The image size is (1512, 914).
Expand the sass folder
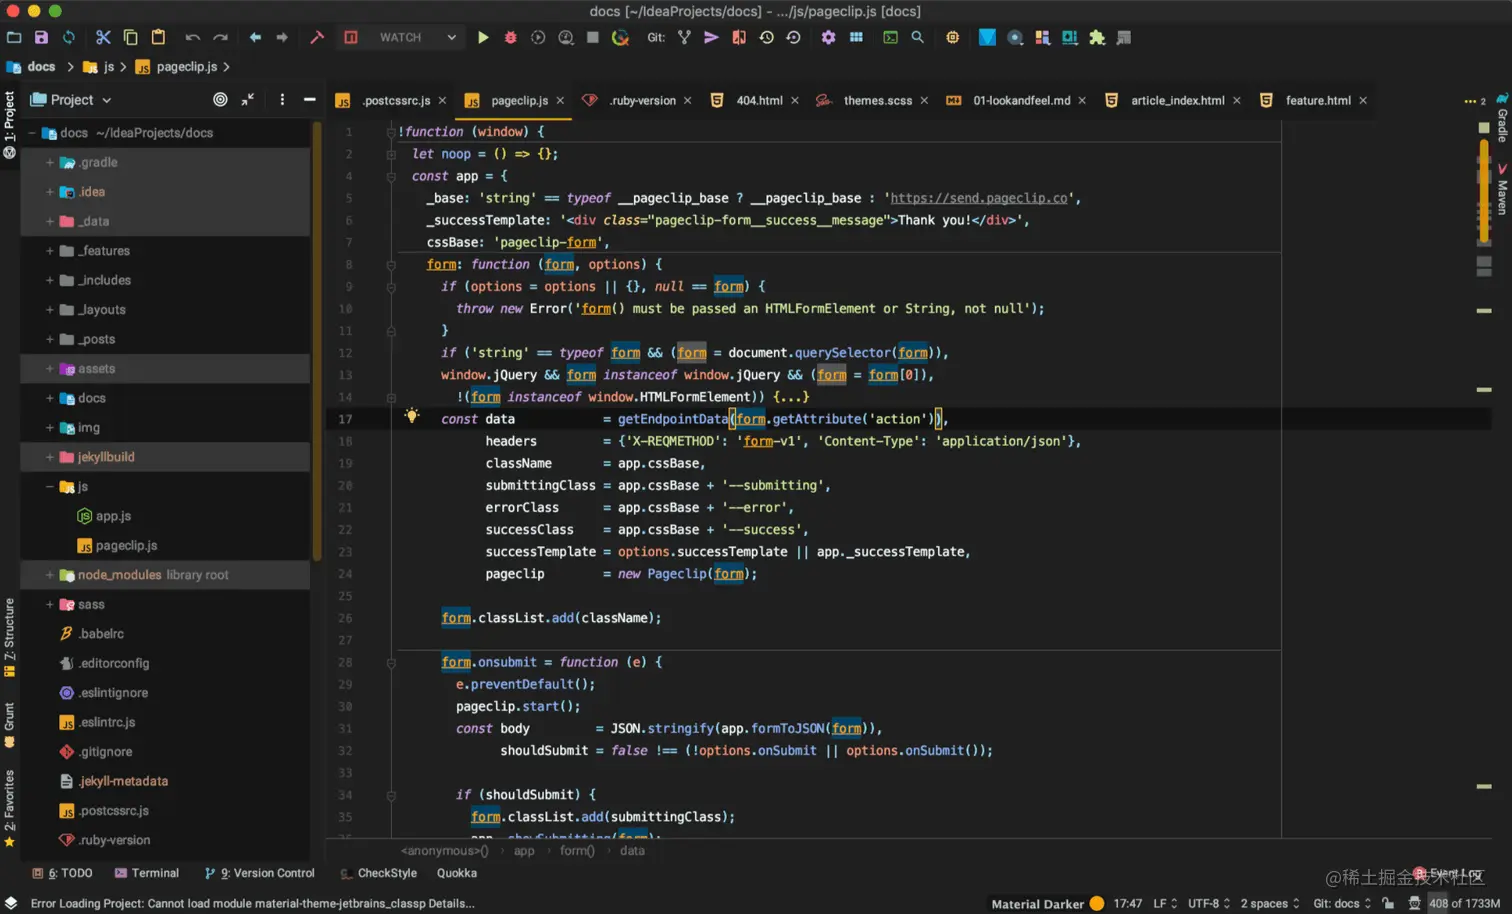[49, 604]
